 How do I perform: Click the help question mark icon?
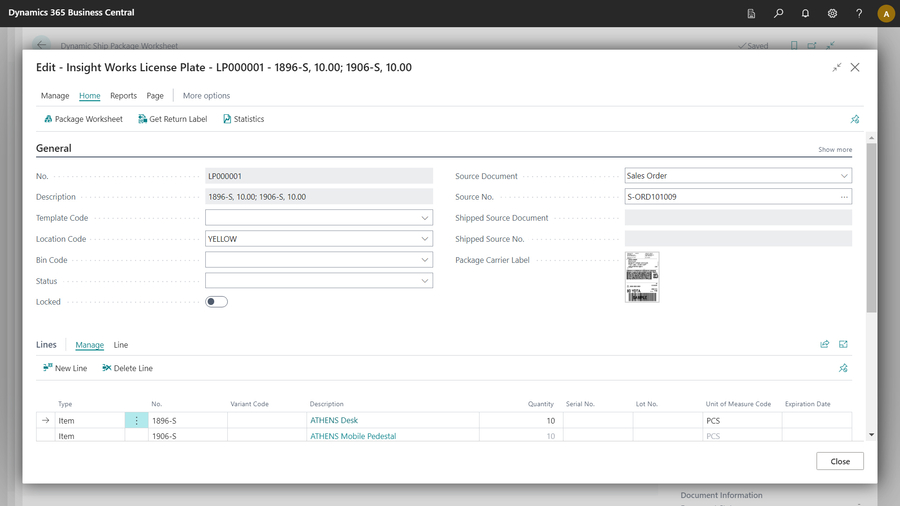point(859,13)
